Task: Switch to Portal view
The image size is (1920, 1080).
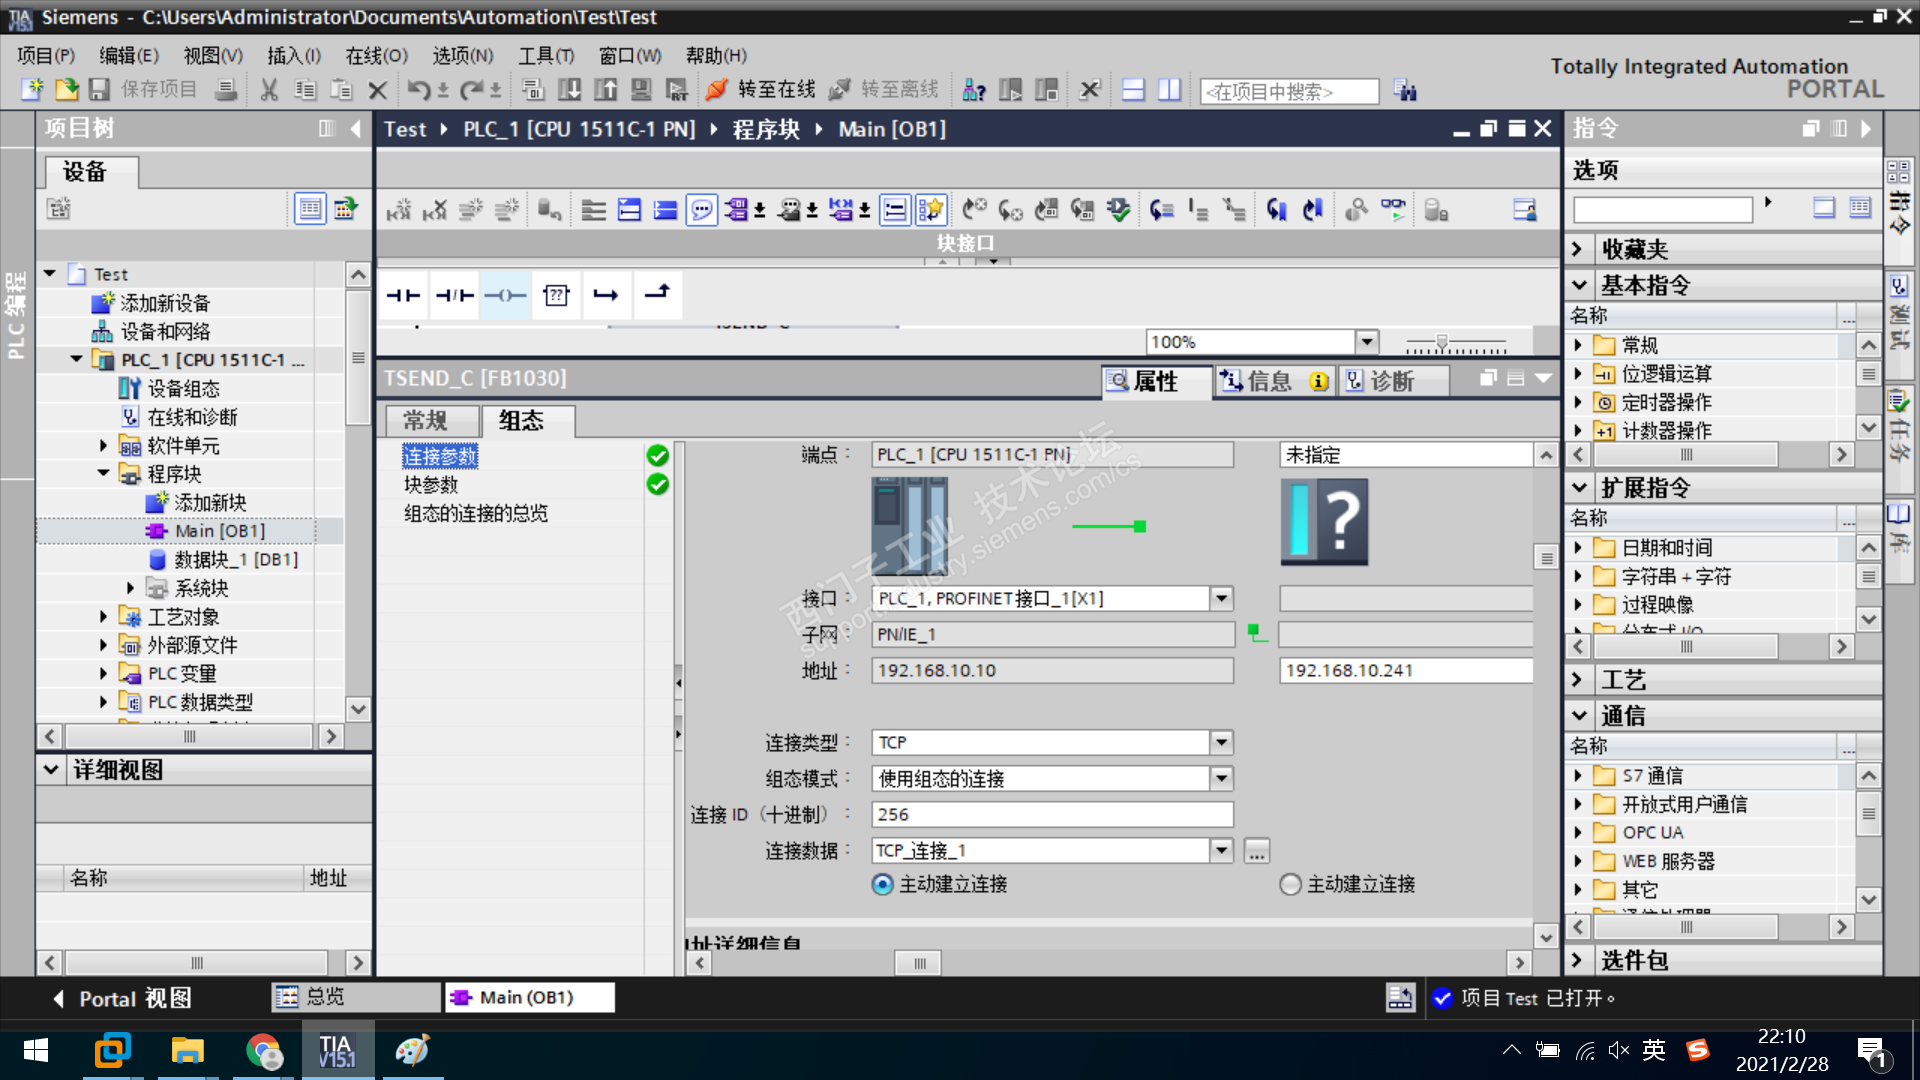Action: coord(122,998)
